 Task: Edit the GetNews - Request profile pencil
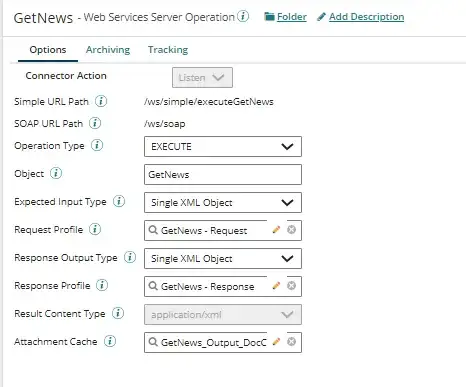click(x=276, y=230)
